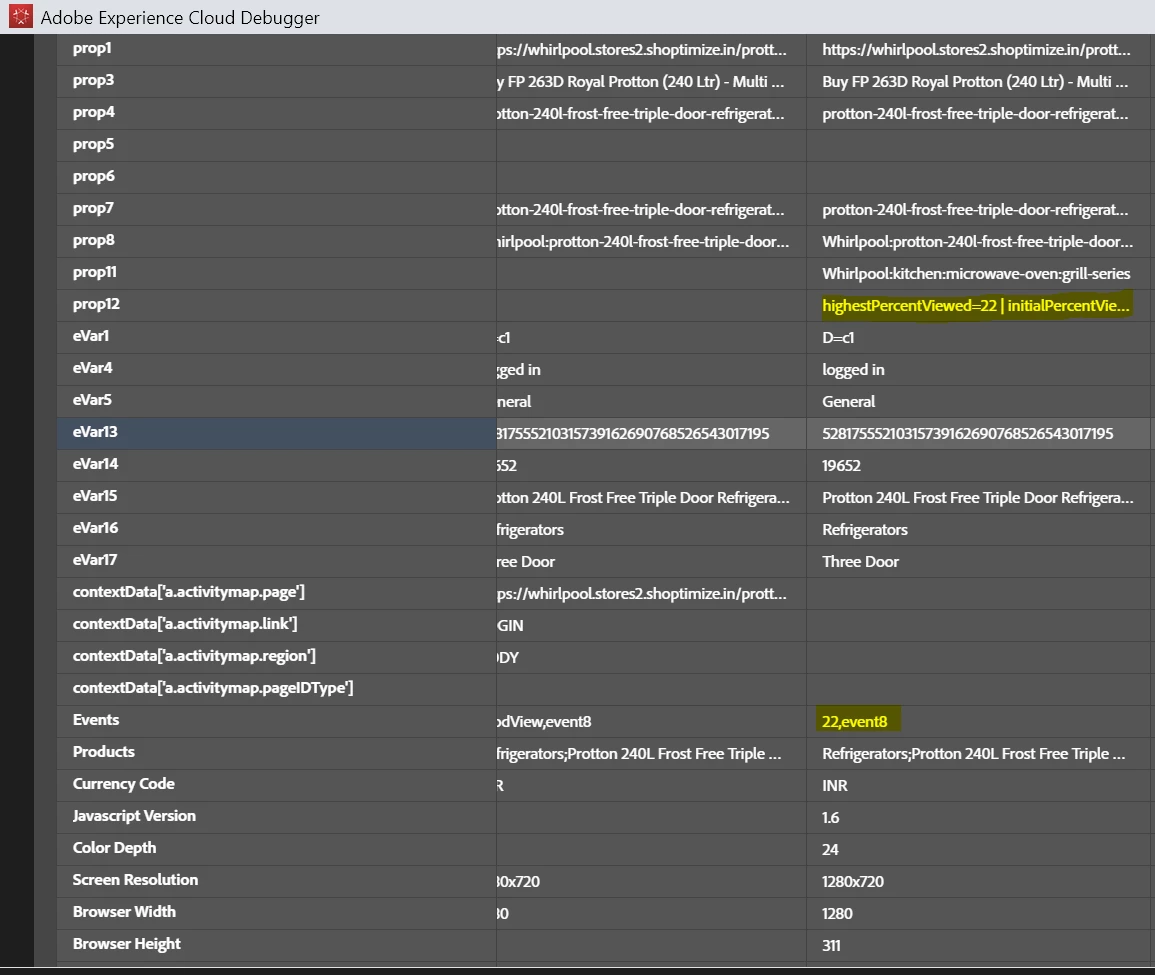Select the Events row label
This screenshot has height=975, width=1155.
96,719
